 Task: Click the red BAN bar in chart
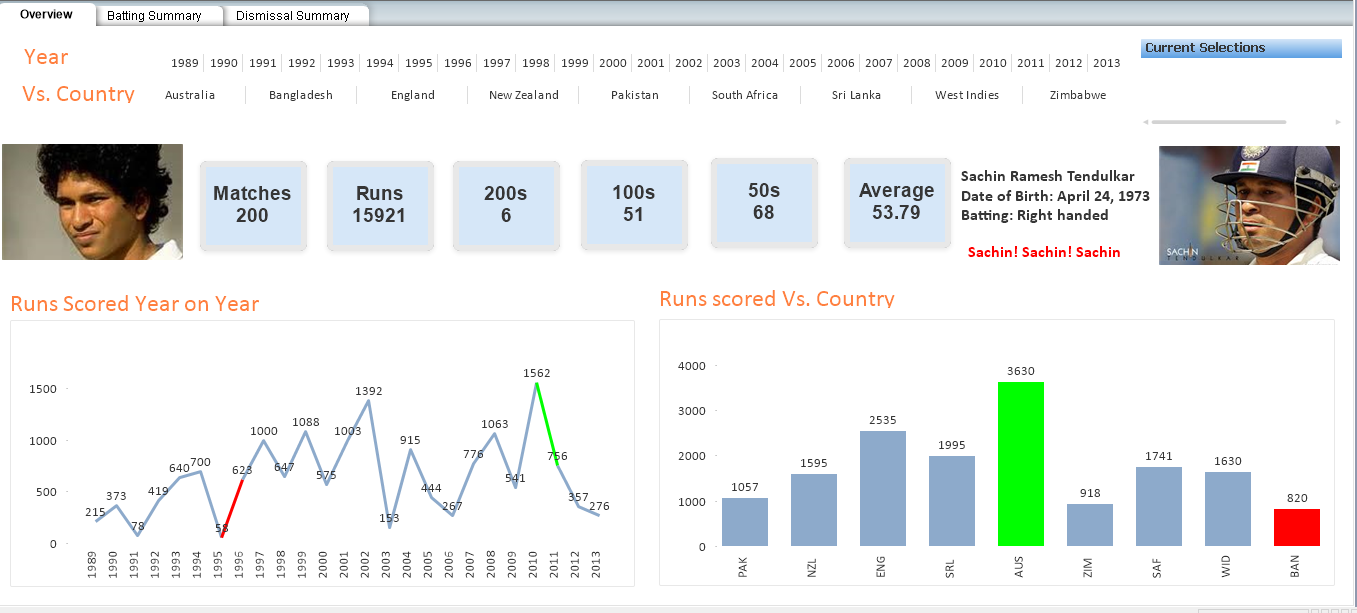tap(1296, 527)
